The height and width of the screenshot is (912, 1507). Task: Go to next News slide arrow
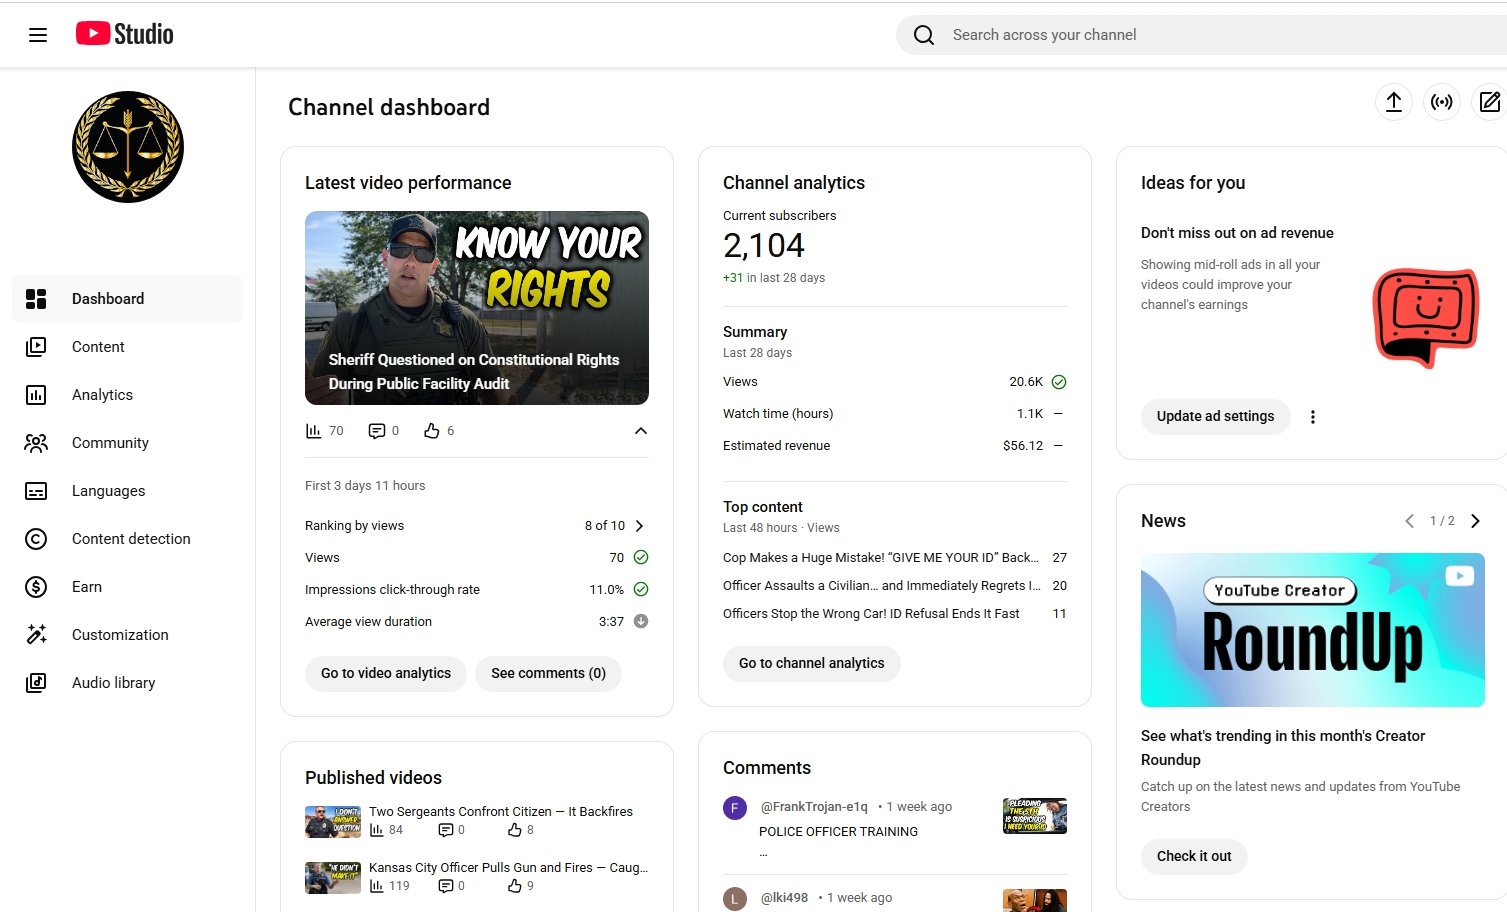[1475, 521]
